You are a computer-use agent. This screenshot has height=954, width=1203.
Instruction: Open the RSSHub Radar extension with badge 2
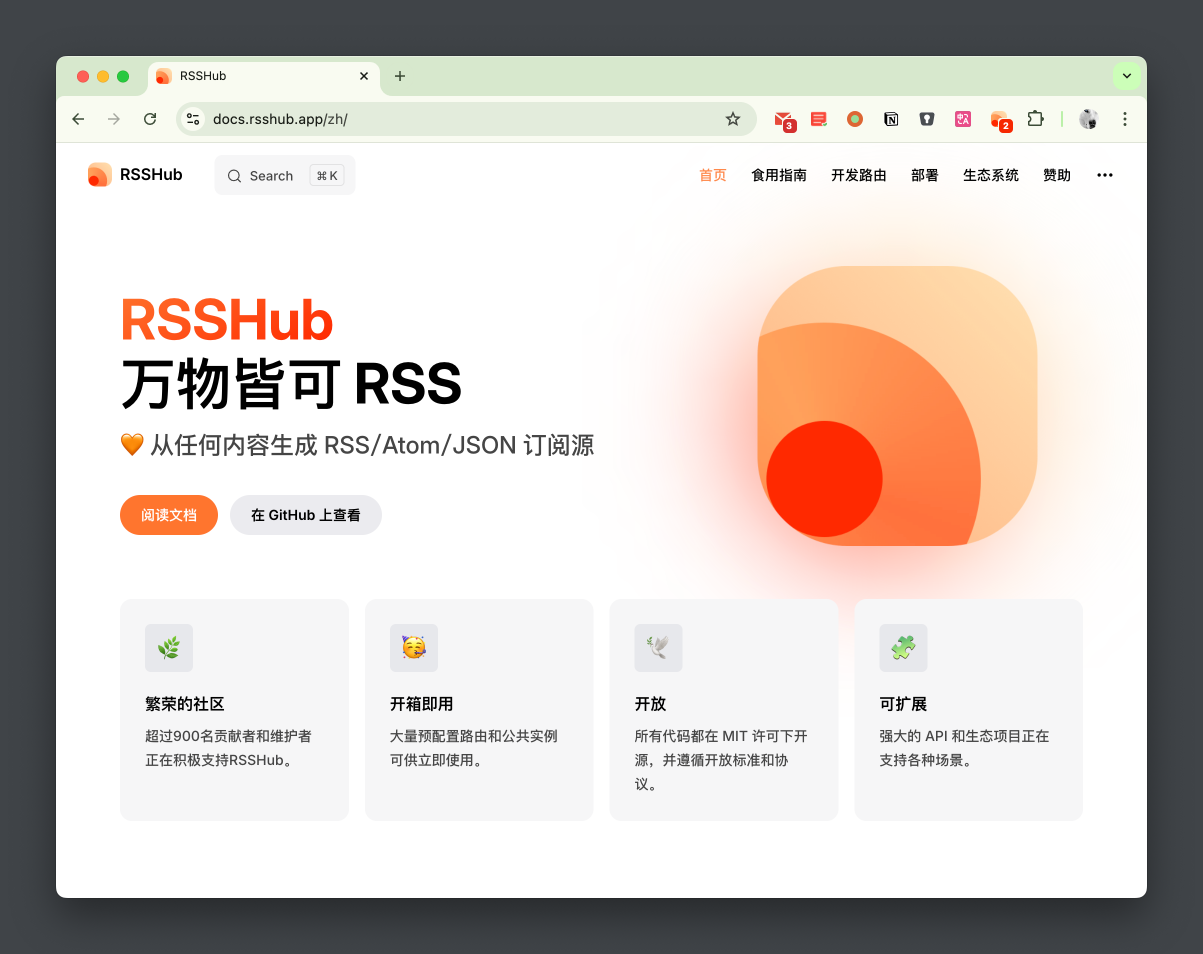pos(1000,120)
